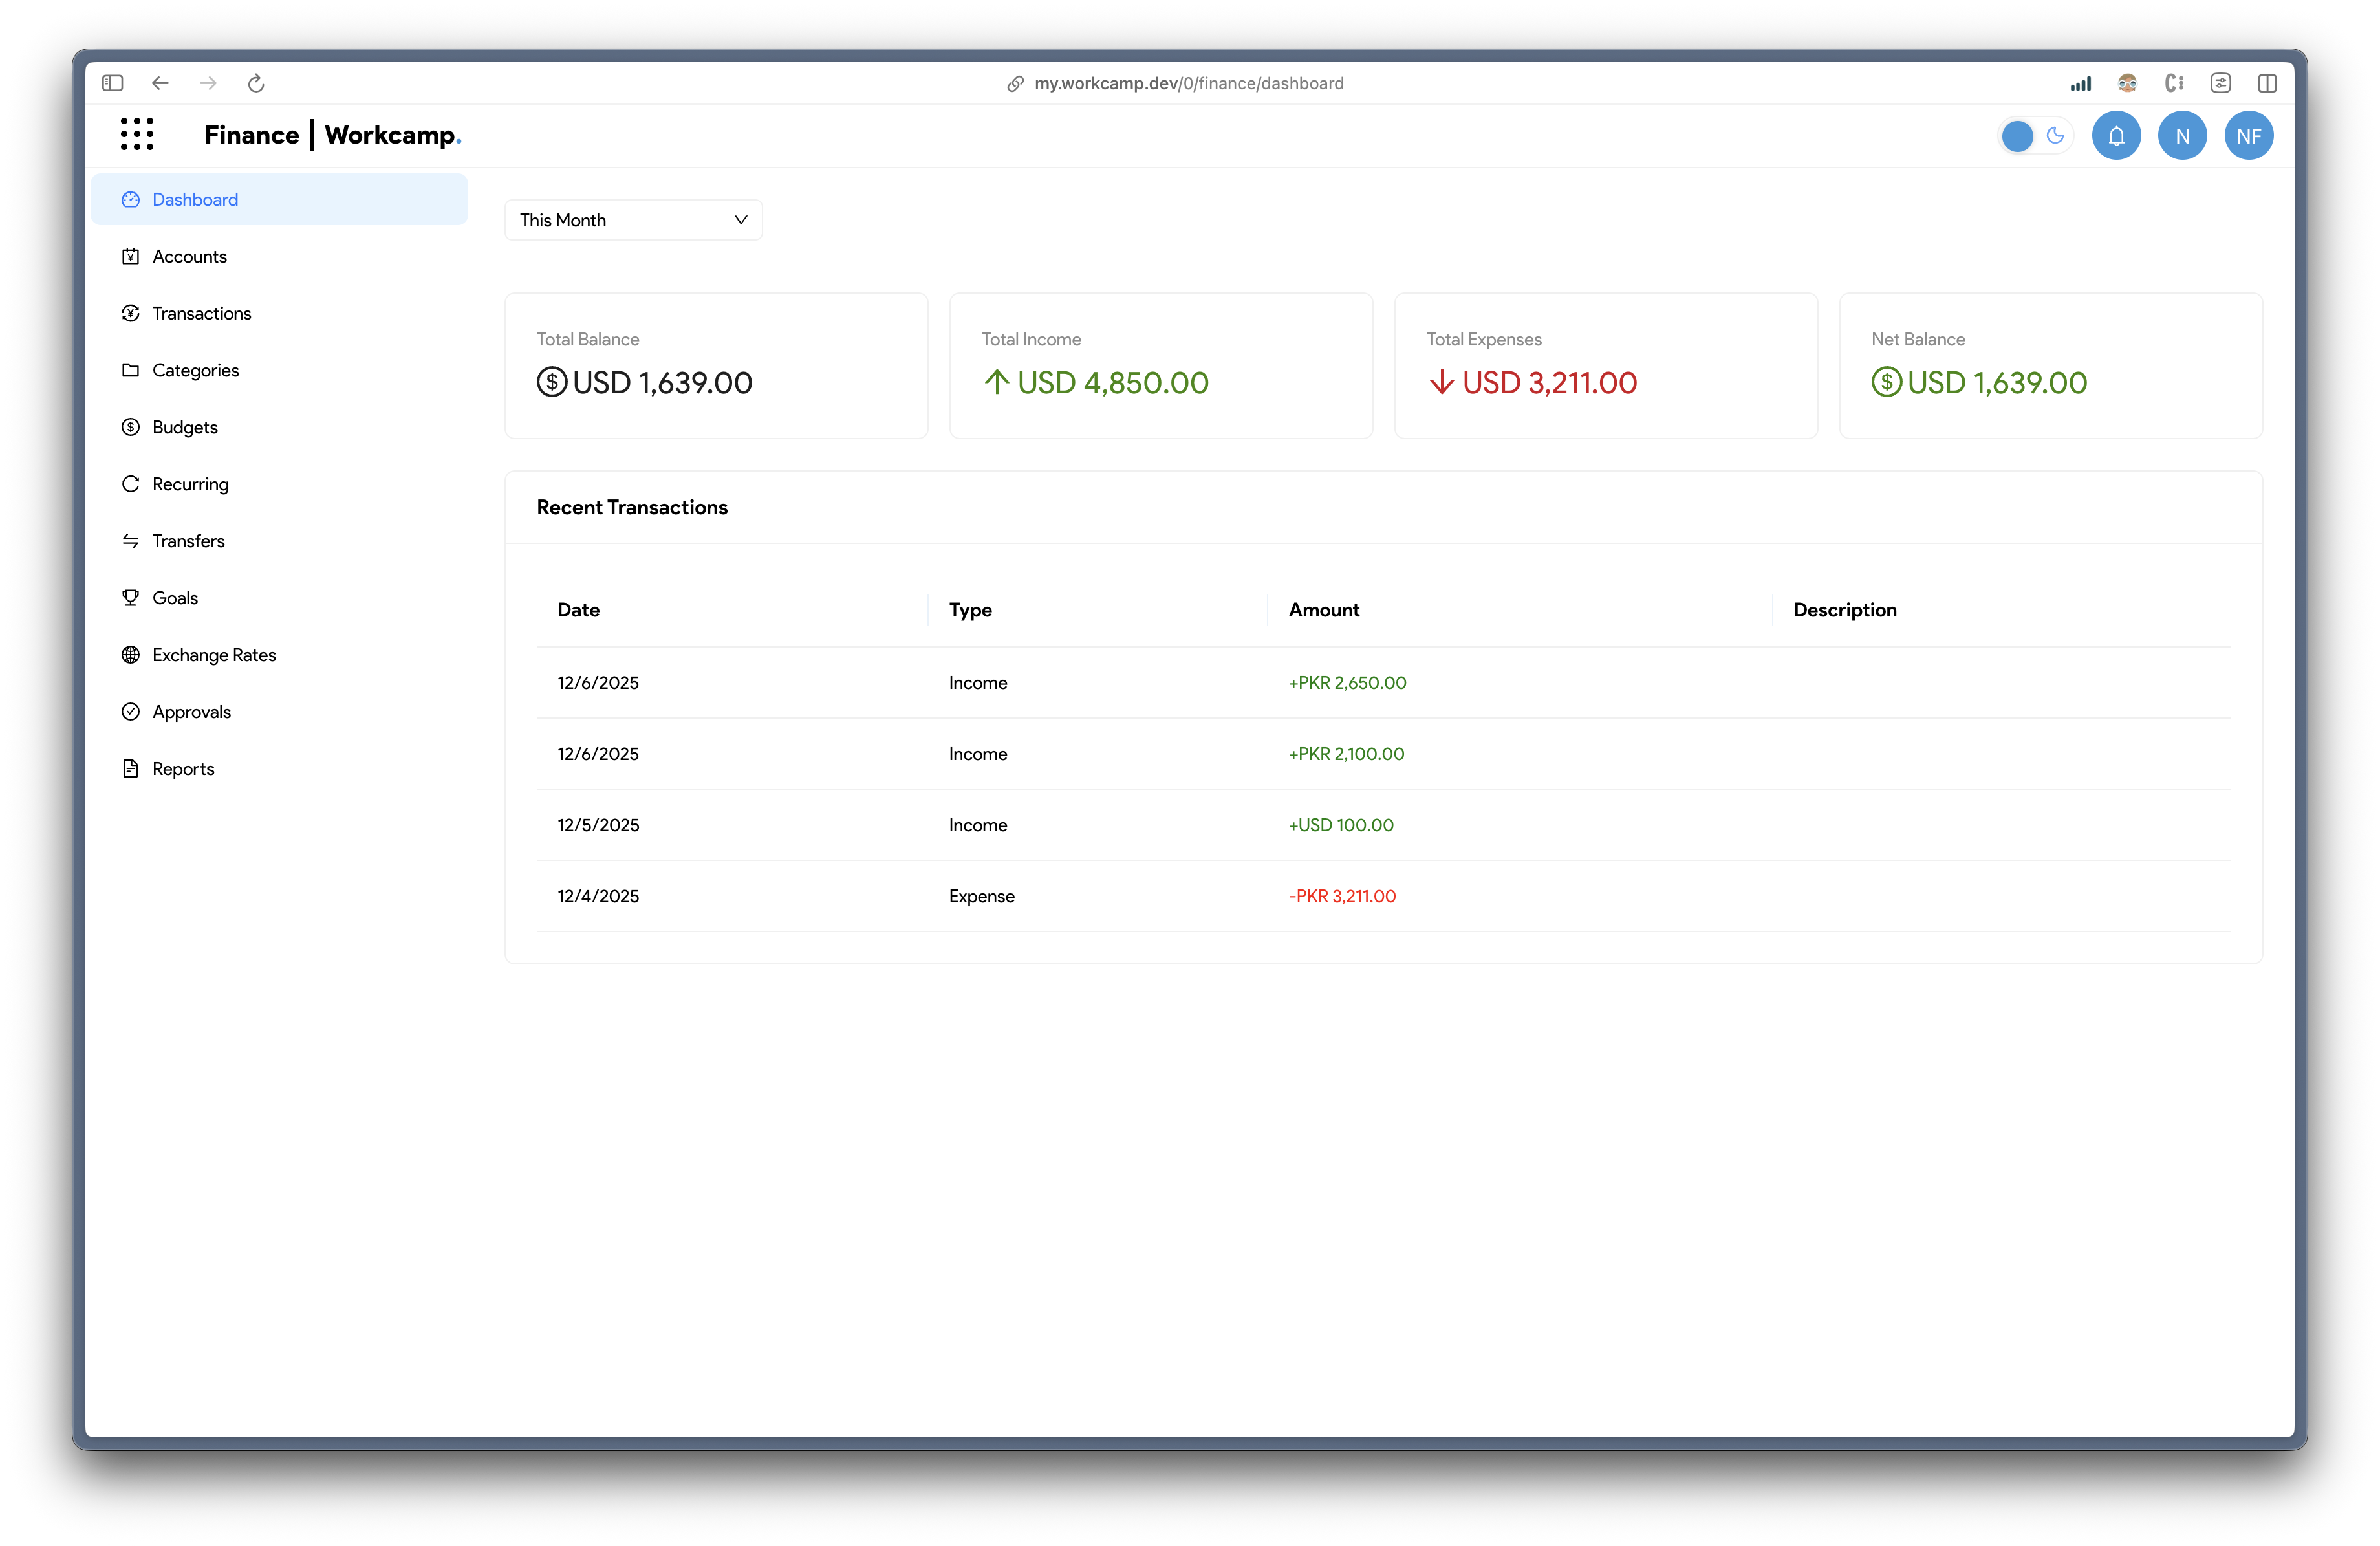2380x1546 pixels.
Task: Select the Dashboard speedometer icon in the sidebar
Action: tap(131, 199)
